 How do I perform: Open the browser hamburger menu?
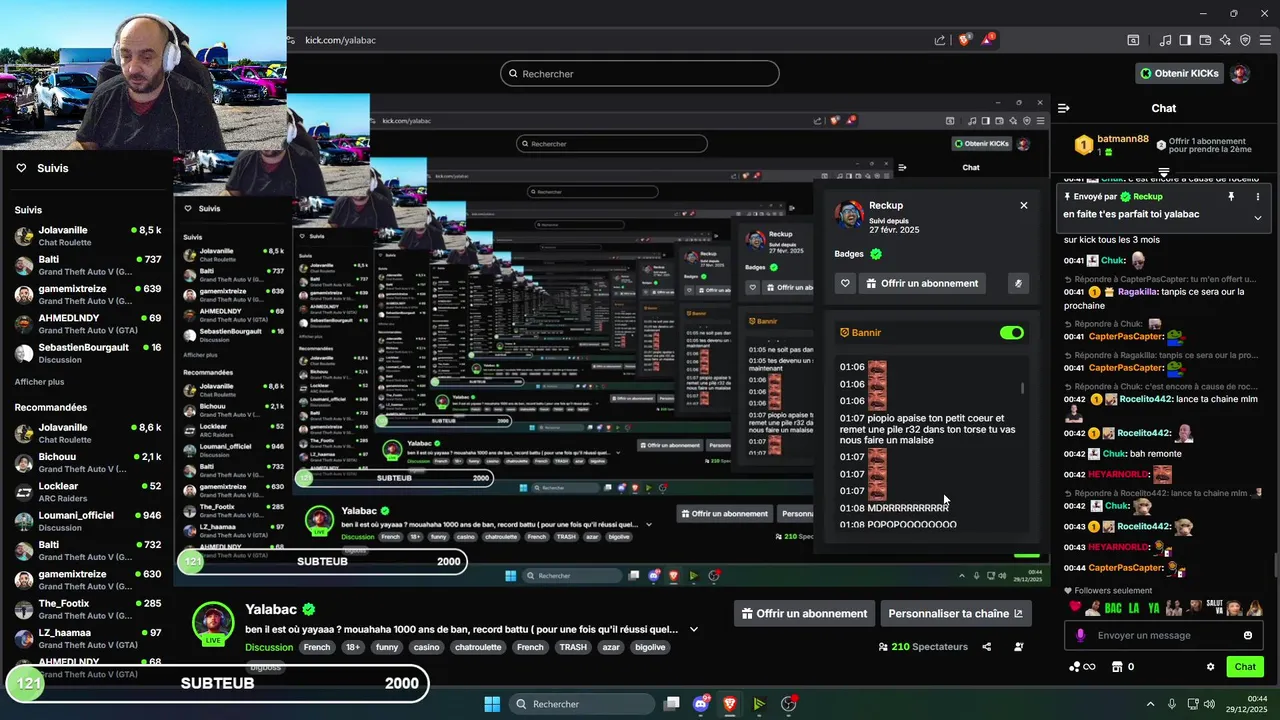[1265, 40]
